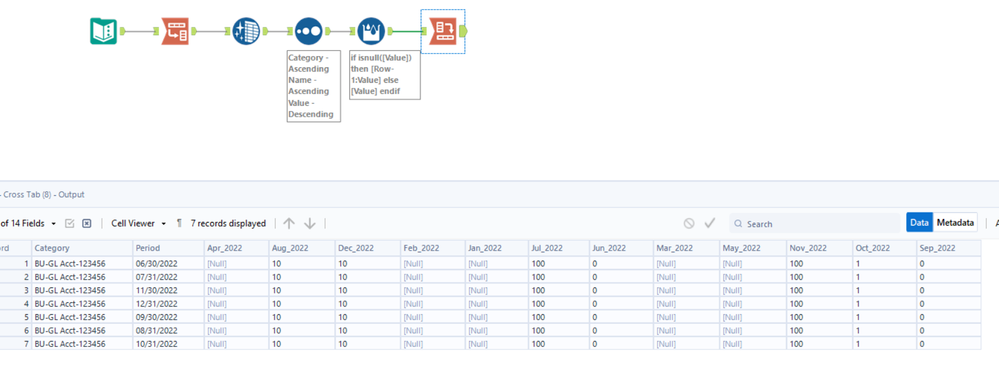Click the select all fields icon
The width and height of the screenshot is (999, 372).
(70, 224)
